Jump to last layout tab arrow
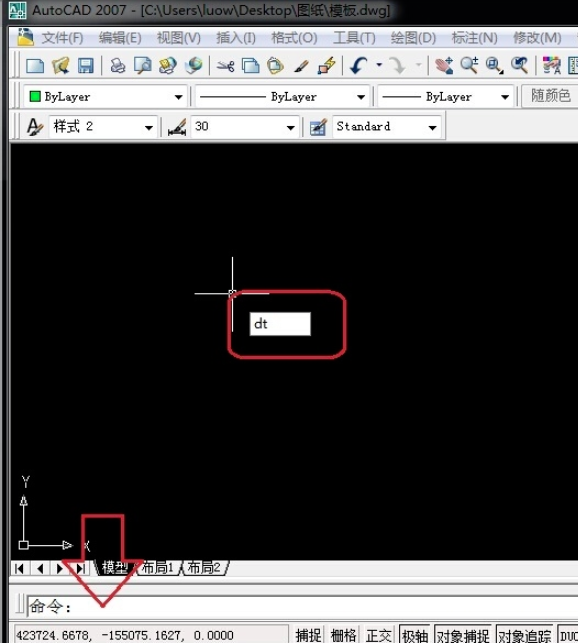Viewport: 578px width, 643px height. [x=81, y=568]
